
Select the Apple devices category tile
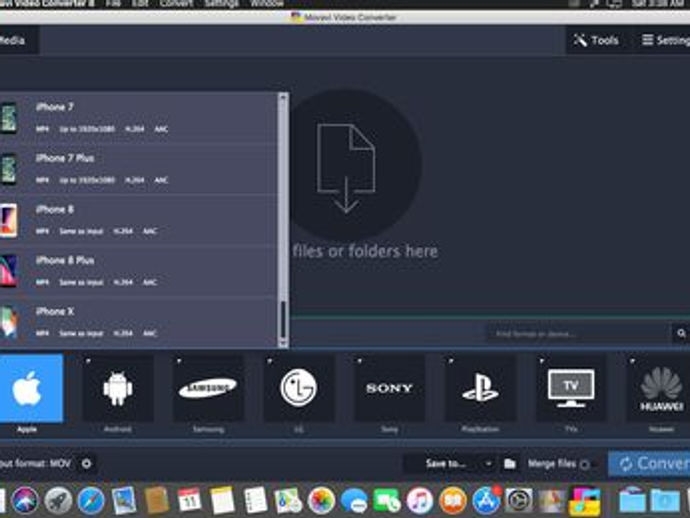[31, 388]
